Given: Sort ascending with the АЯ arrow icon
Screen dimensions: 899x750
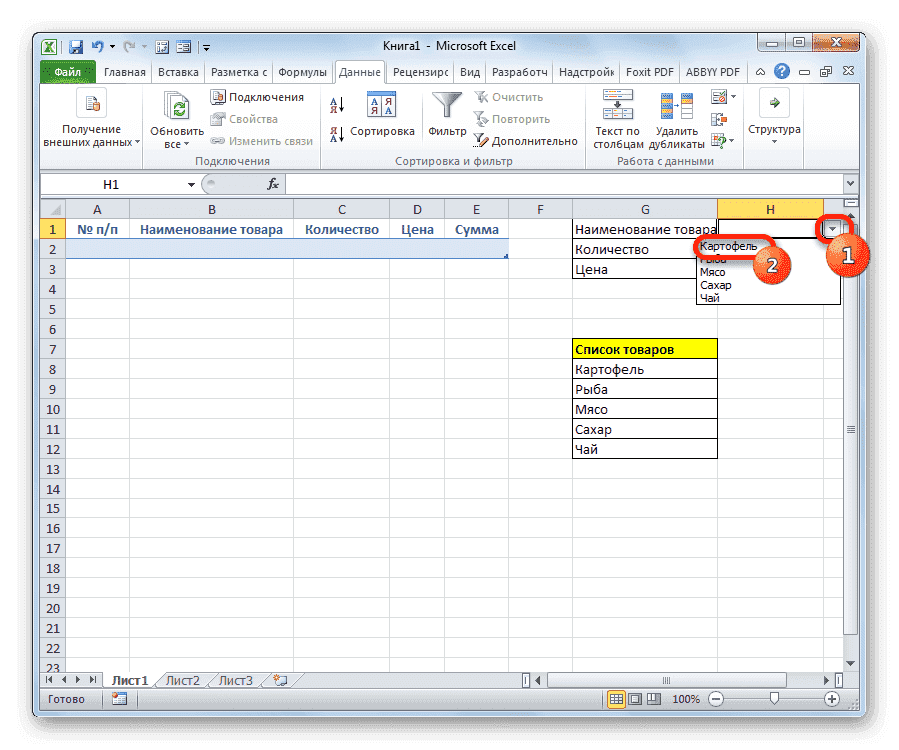Looking at the screenshot, I should 335,103.
